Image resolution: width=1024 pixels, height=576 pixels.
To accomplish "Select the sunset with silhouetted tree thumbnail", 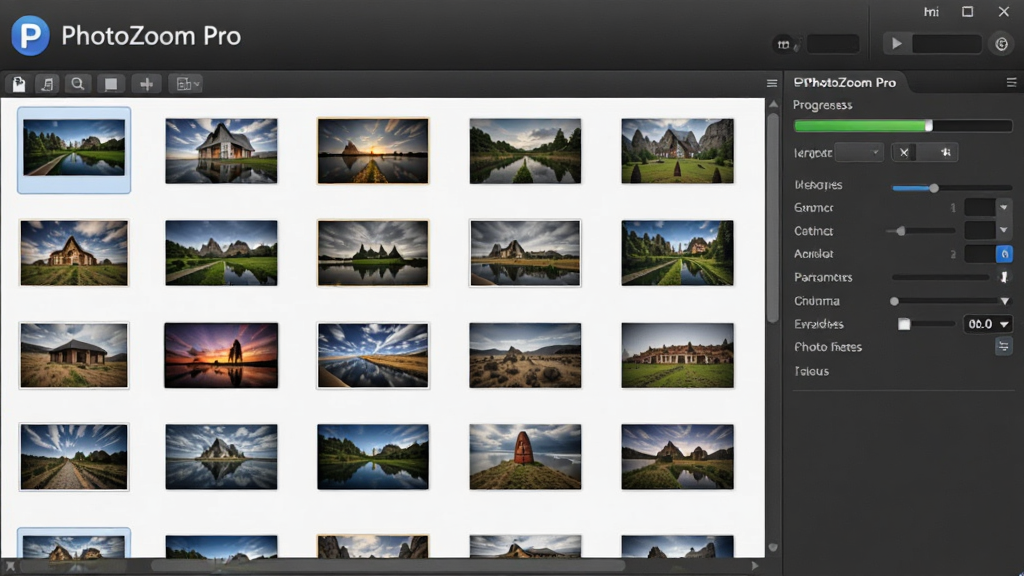I will click(221, 355).
